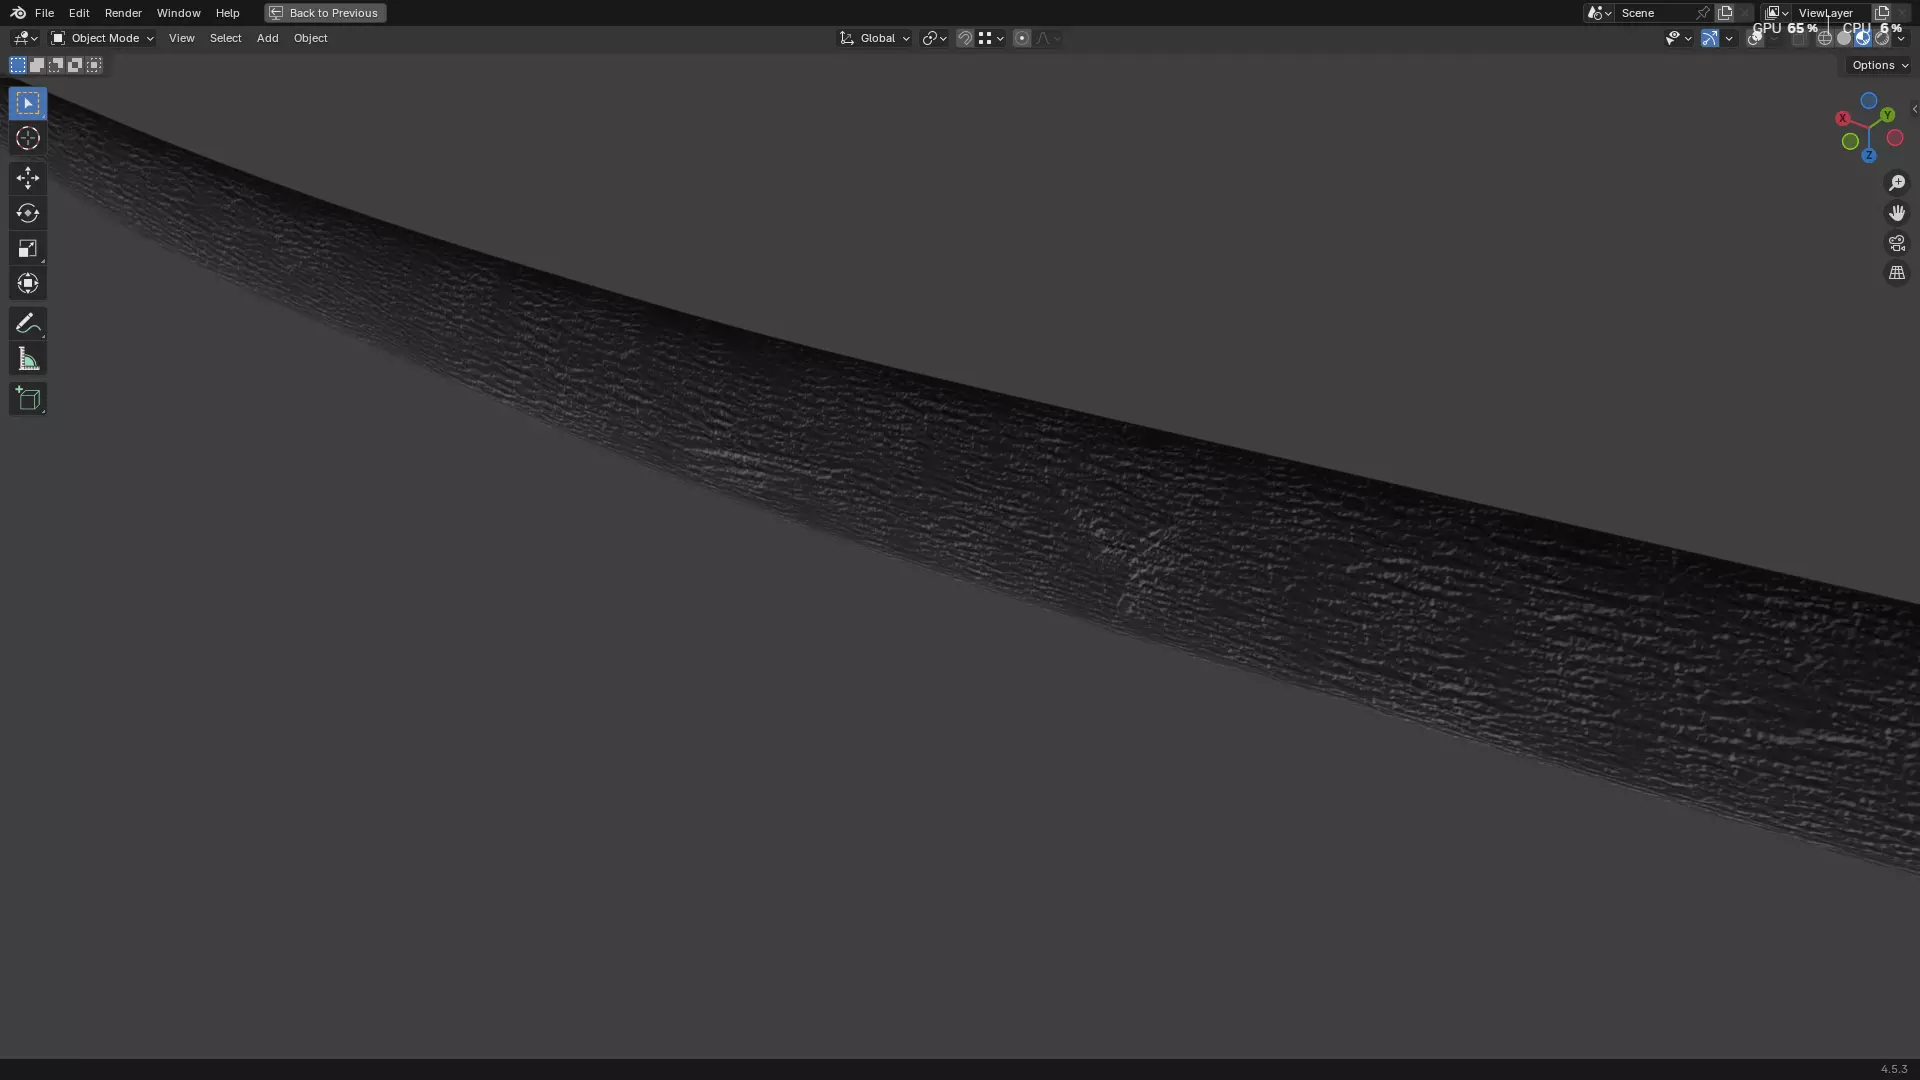Switch to material preview shading
This screenshot has height=1080, width=1920.
1863,38
